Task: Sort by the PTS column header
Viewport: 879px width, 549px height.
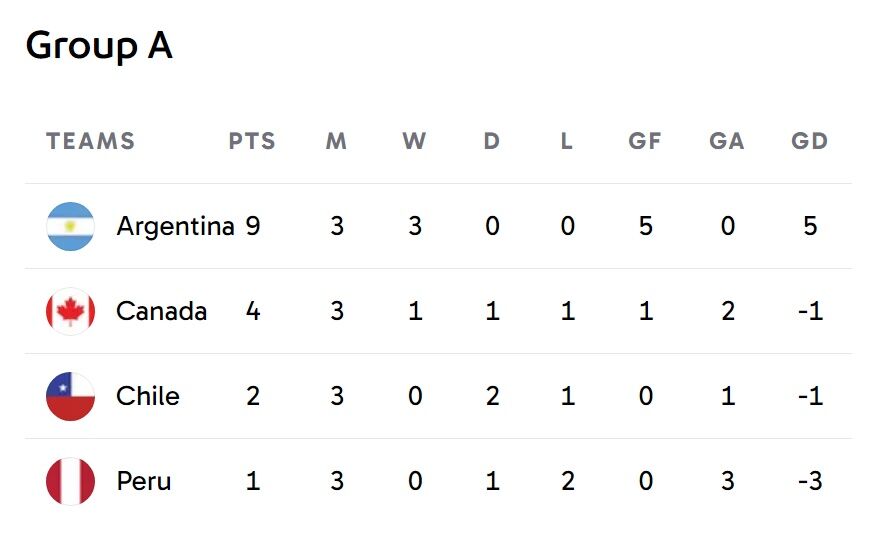Action: [x=252, y=141]
